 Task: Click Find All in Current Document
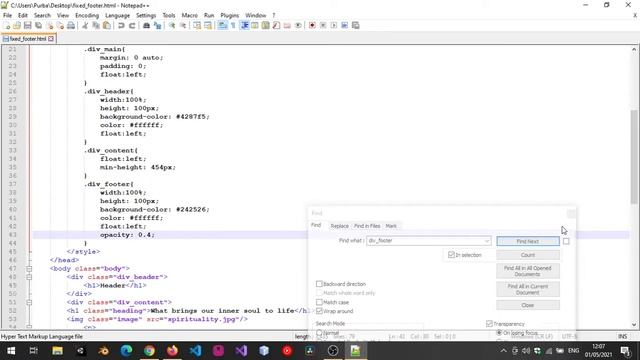(x=528, y=289)
